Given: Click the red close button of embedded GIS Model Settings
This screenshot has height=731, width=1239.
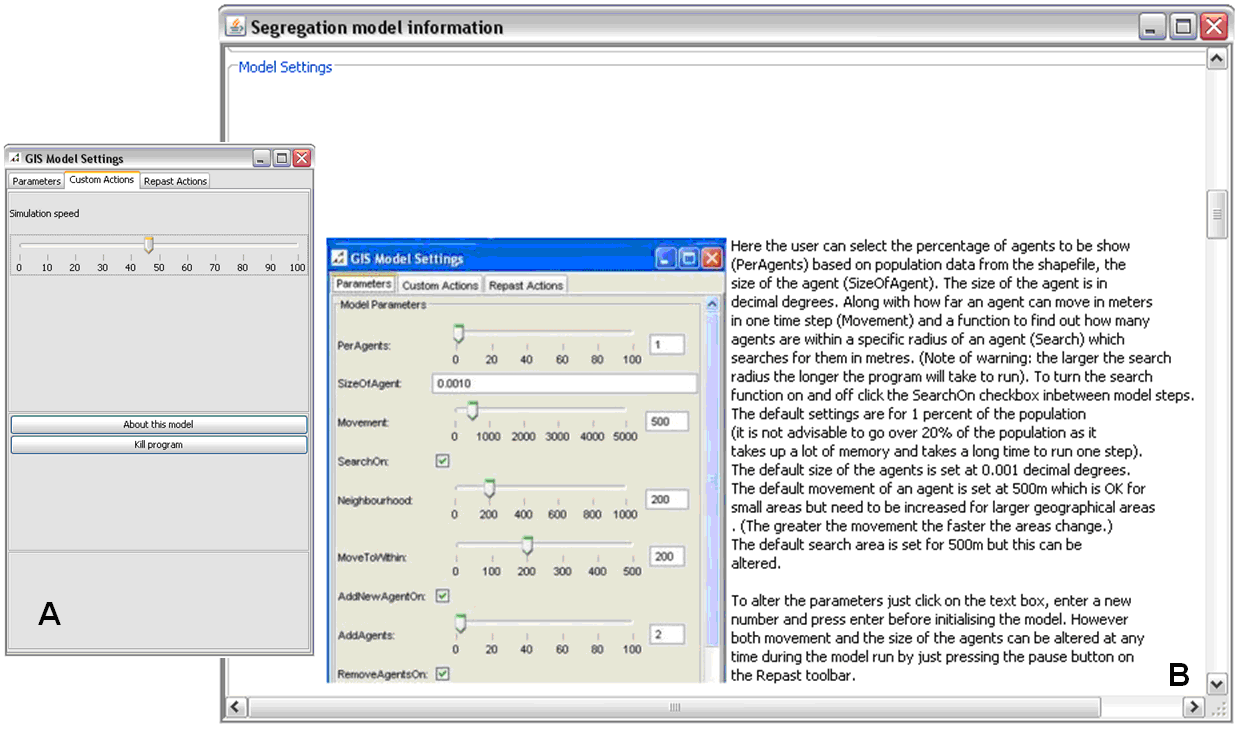Looking at the screenshot, I should click(711, 259).
